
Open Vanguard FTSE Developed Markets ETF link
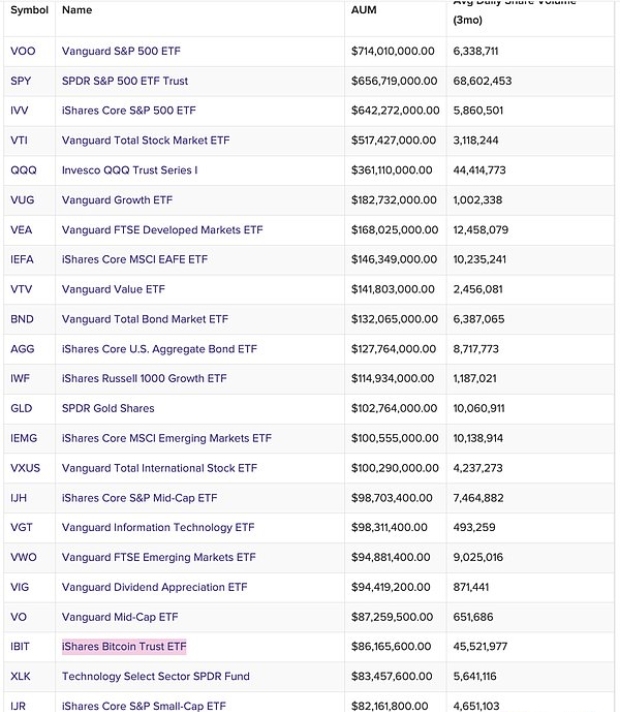pyautogui.click(x=162, y=230)
